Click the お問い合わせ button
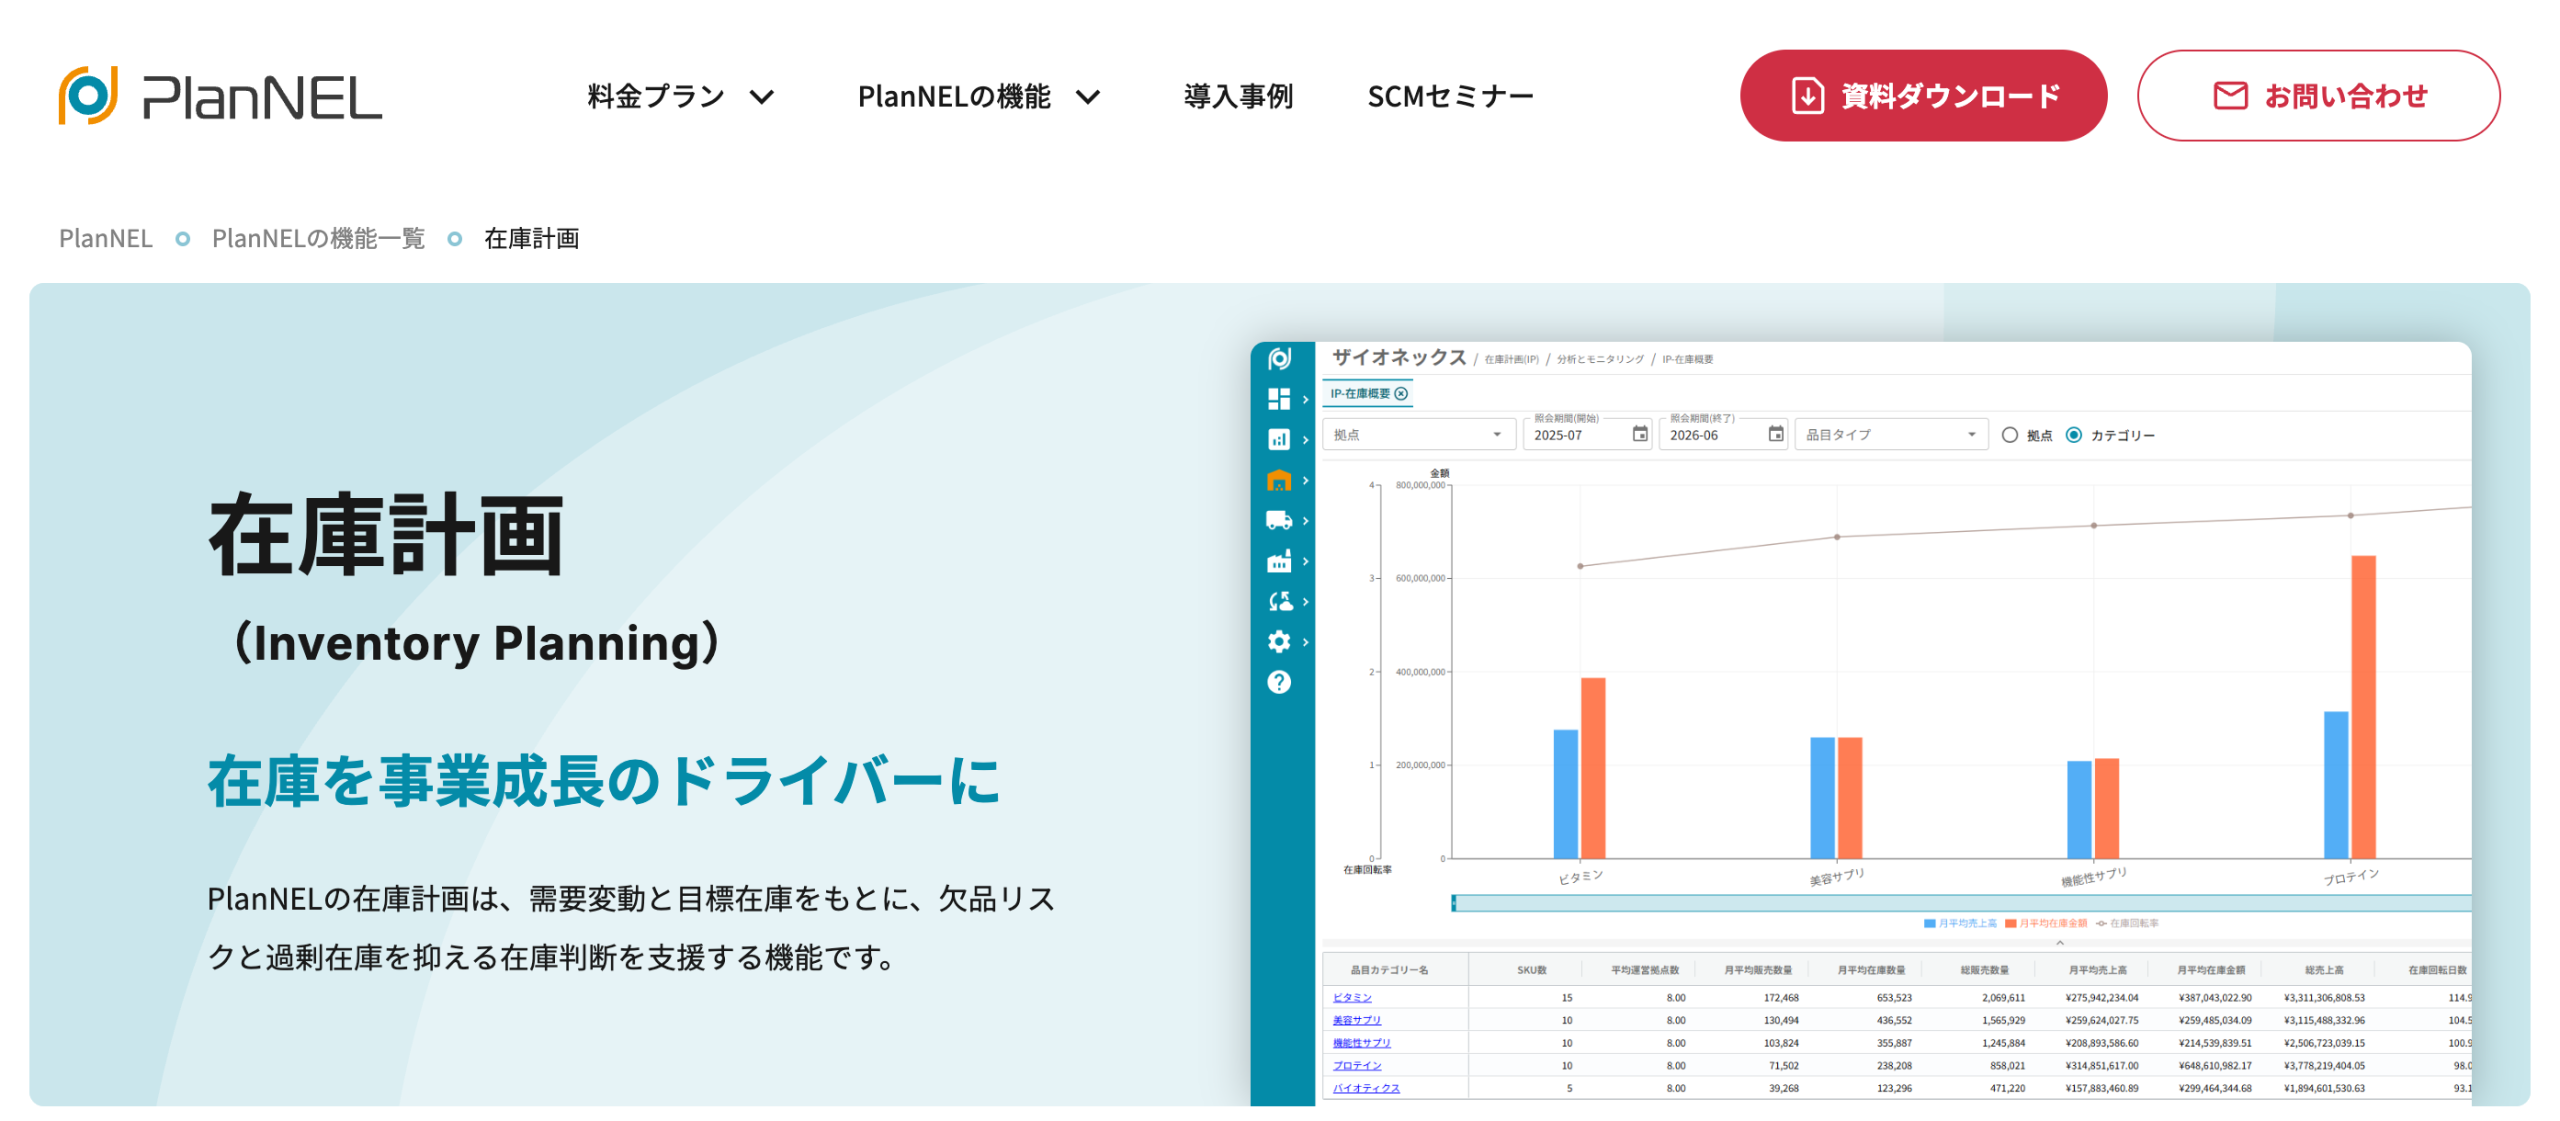The image size is (2560, 1121). click(2318, 96)
